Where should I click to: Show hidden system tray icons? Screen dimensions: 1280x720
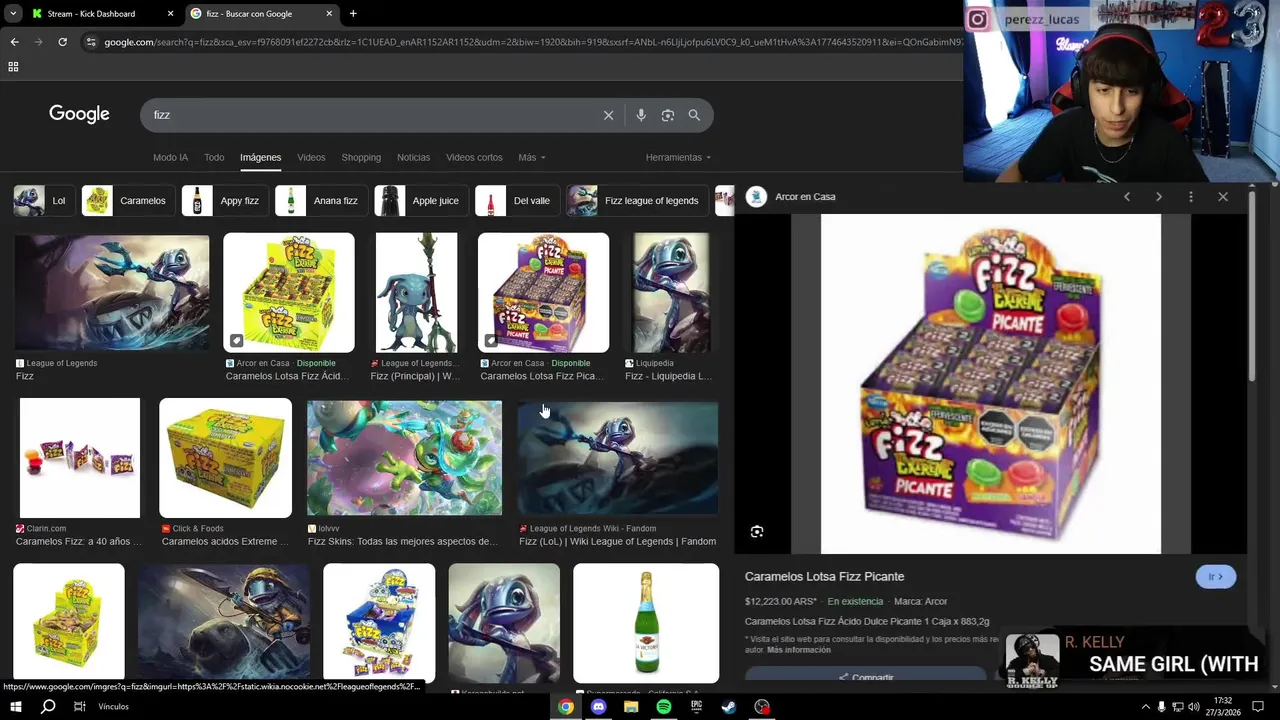pyautogui.click(x=1145, y=707)
